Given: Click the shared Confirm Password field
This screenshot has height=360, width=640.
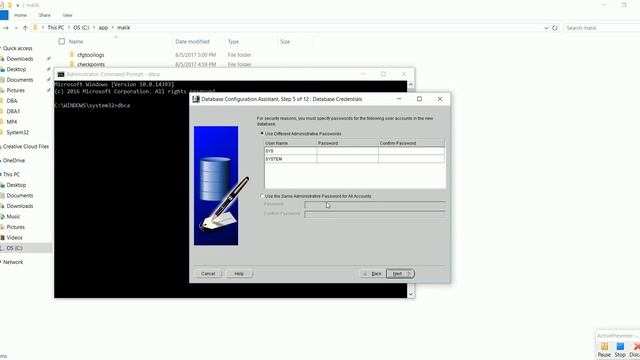Looking at the screenshot, I should [x=375, y=214].
